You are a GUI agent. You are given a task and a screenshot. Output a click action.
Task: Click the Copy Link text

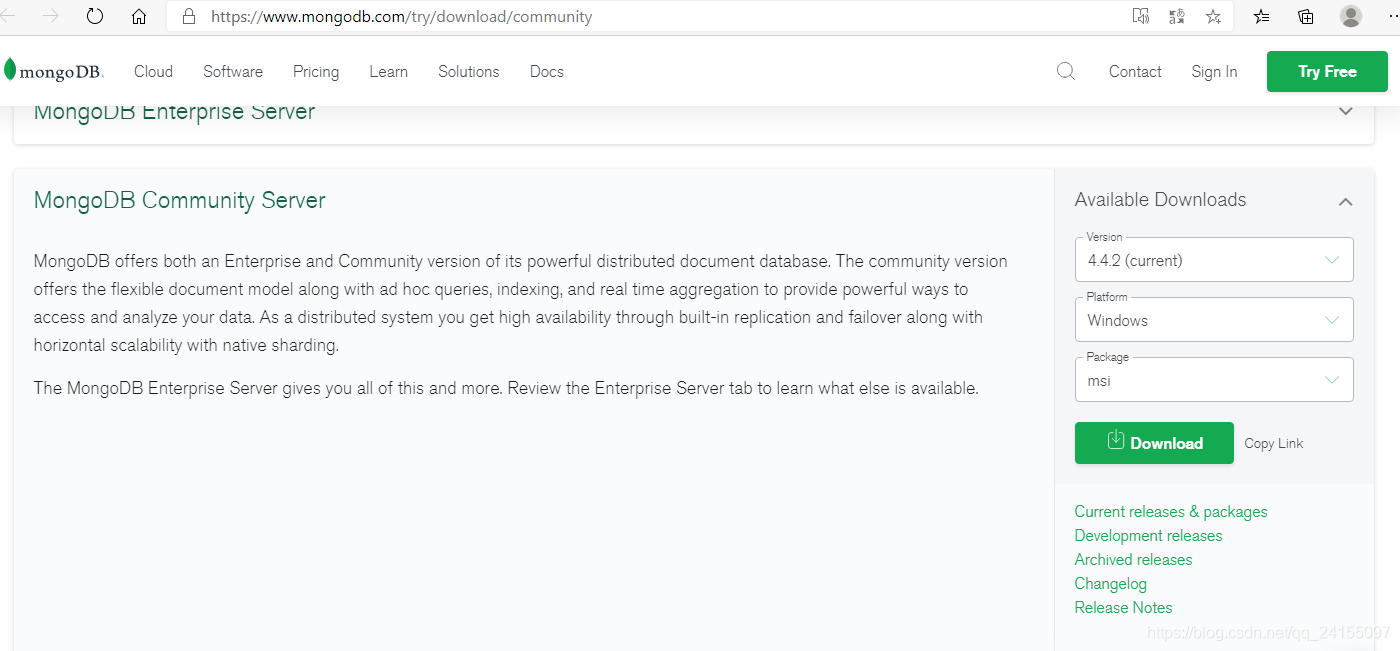pyautogui.click(x=1274, y=444)
